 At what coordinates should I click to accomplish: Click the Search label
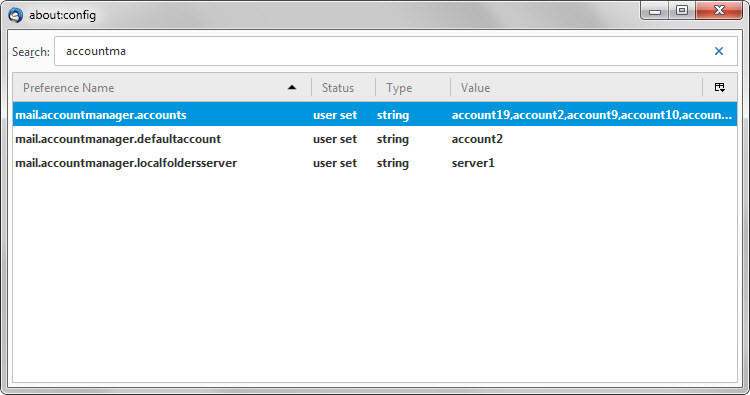pyautogui.click(x=31, y=52)
